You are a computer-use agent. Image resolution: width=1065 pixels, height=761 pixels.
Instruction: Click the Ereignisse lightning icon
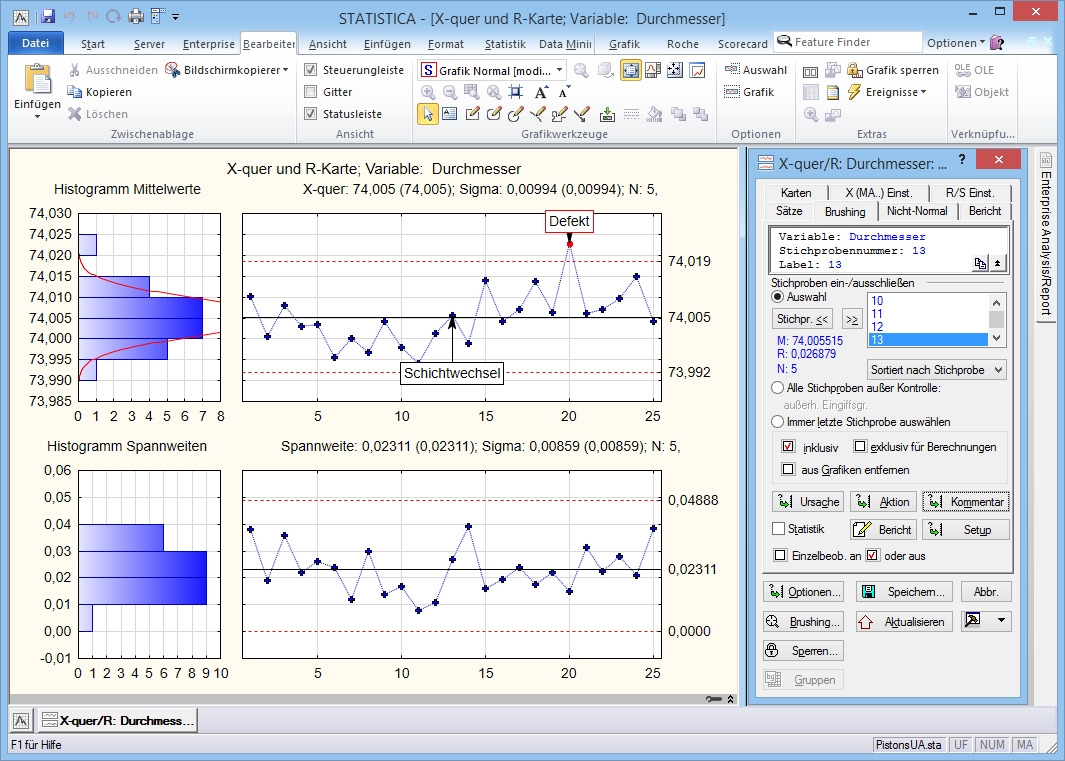click(x=855, y=92)
